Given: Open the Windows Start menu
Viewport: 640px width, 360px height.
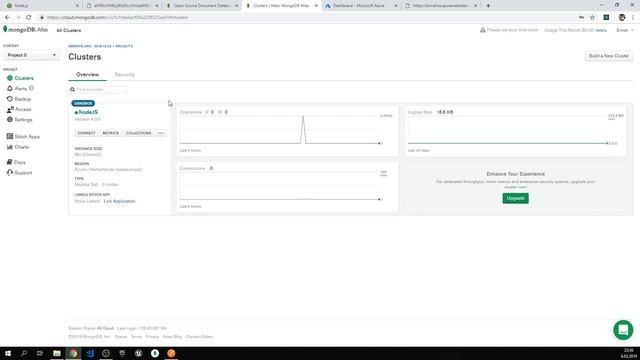Looking at the screenshot, I should 8,353.
